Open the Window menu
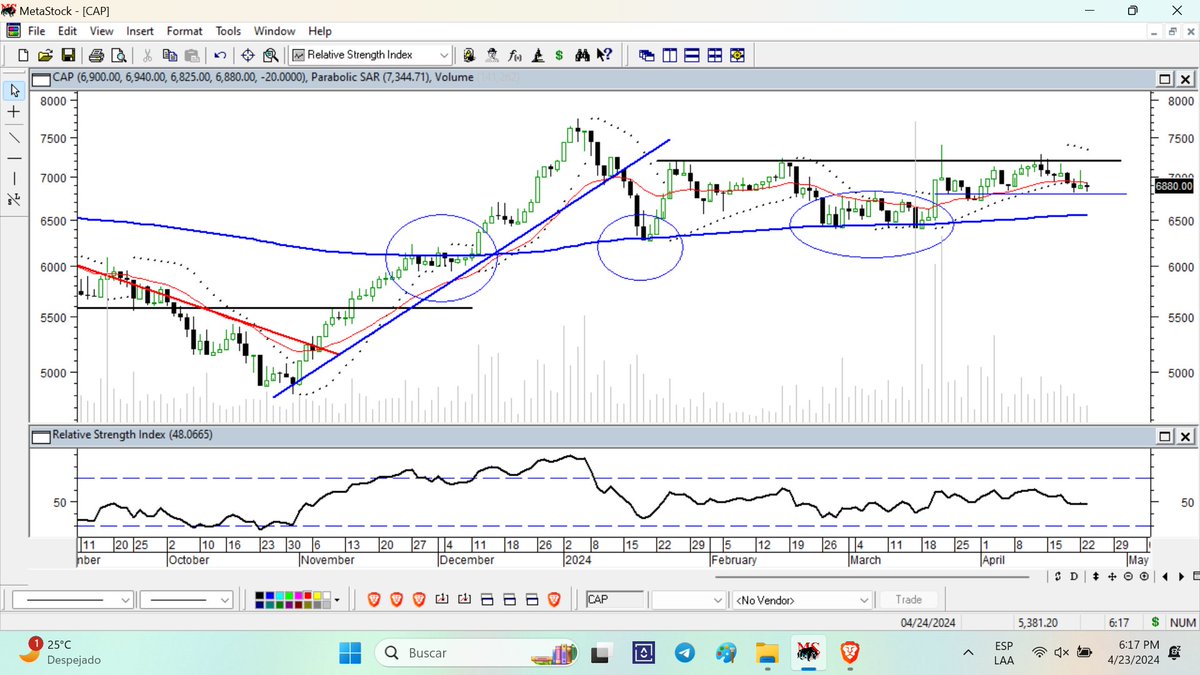Image resolution: width=1200 pixels, height=675 pixels. pyautogui.click(x=274, y=31)
